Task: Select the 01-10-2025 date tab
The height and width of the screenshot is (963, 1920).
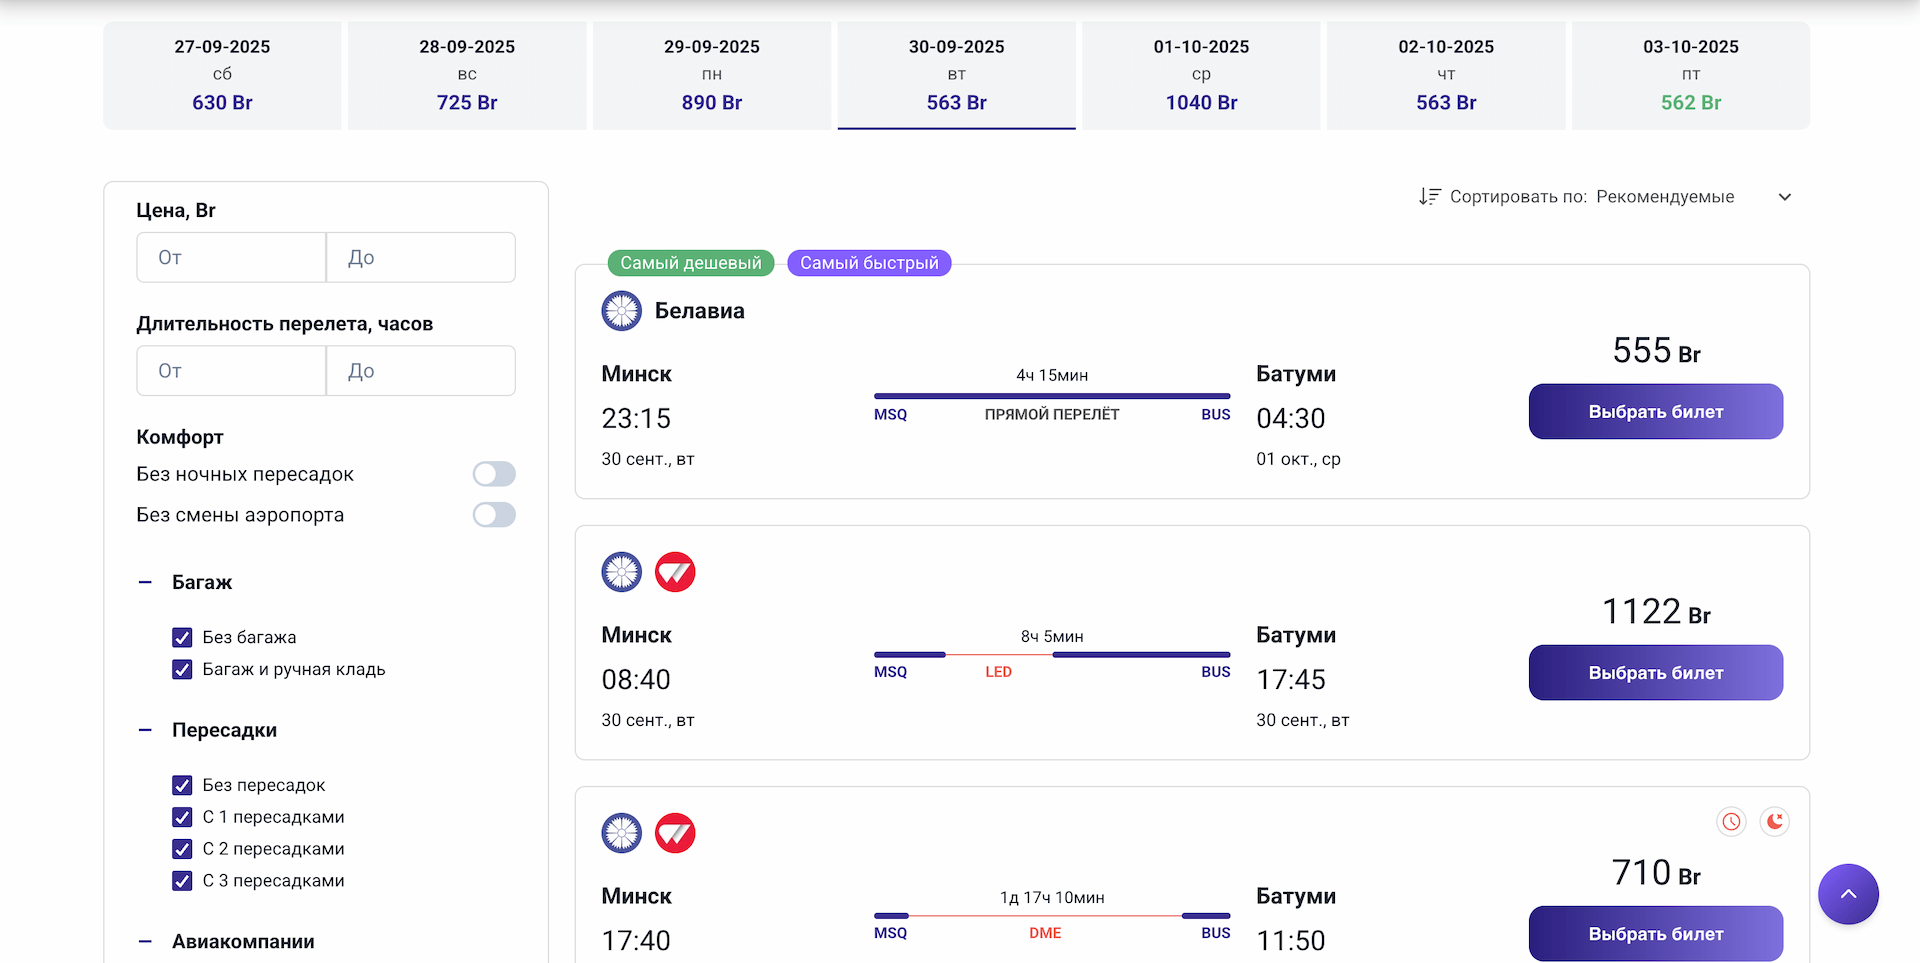Action: tap(1201, 75)
